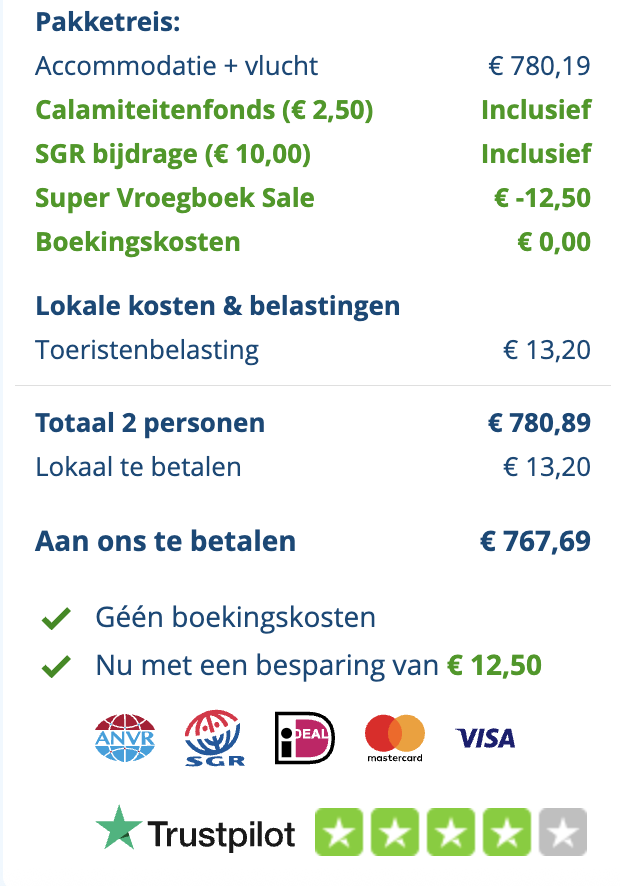Click the SGR logo icon
Viewport: 620px width, 886px height.
pos(213,740)
